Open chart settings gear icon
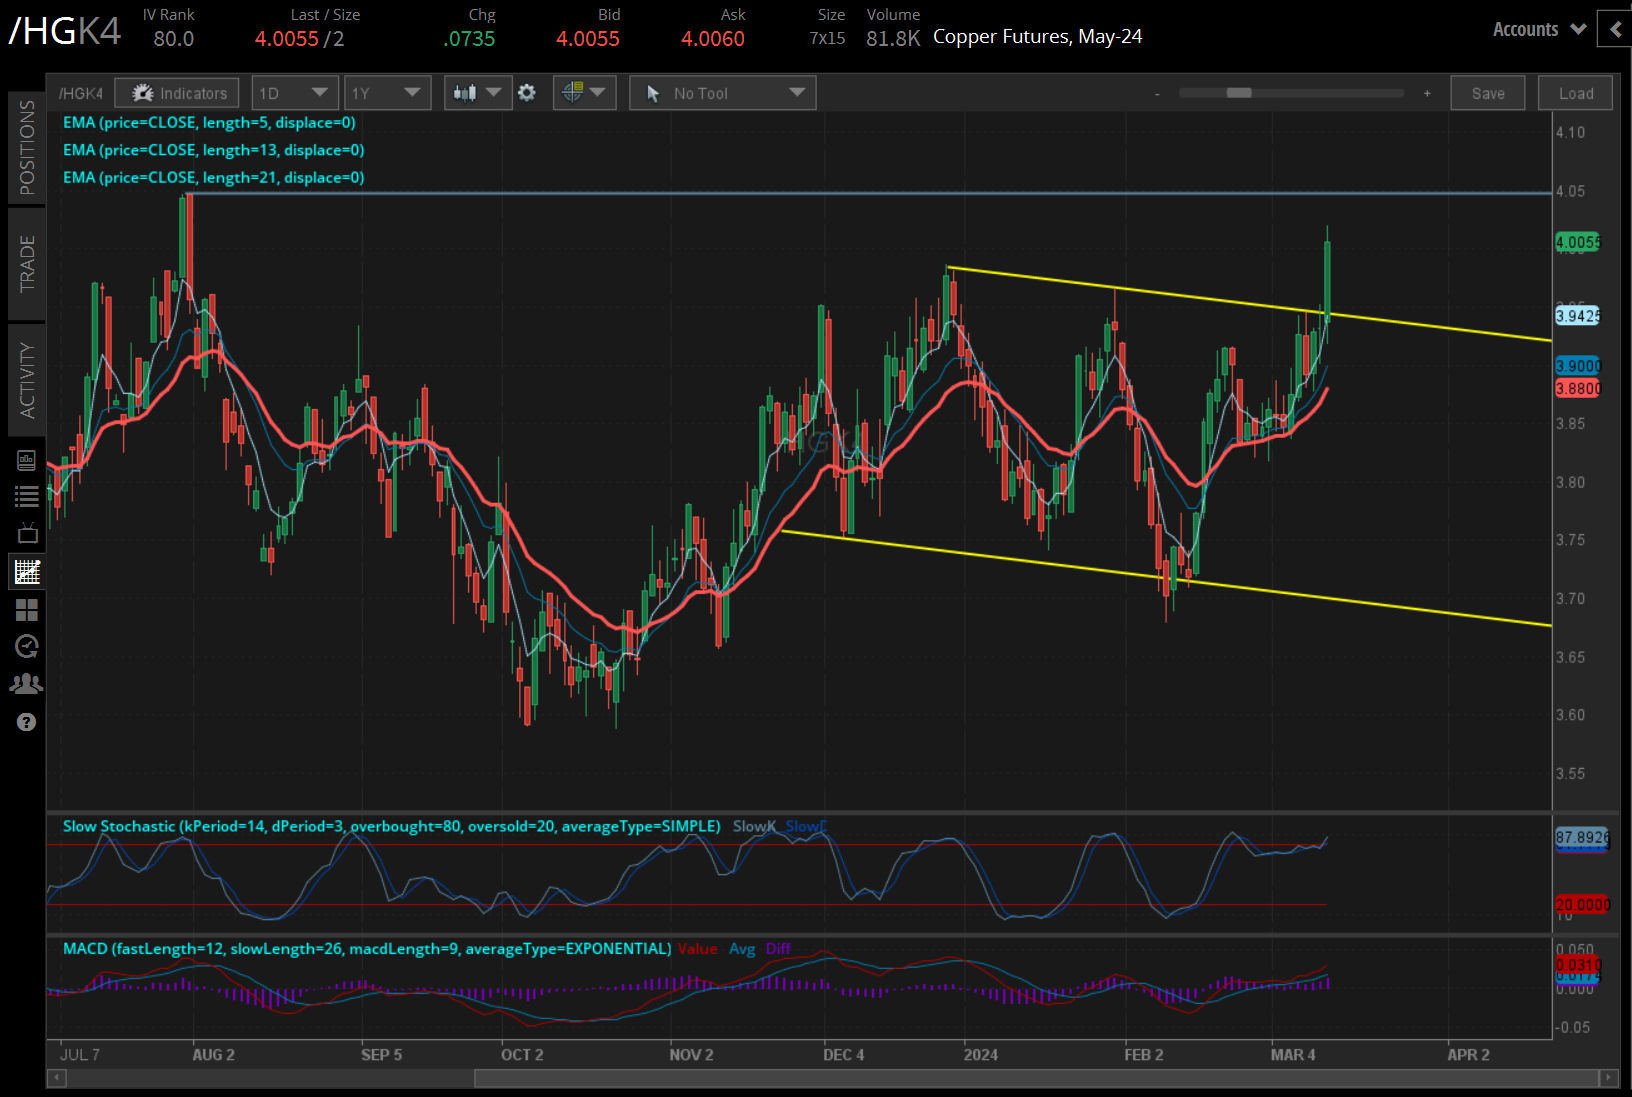 (527, 93)
